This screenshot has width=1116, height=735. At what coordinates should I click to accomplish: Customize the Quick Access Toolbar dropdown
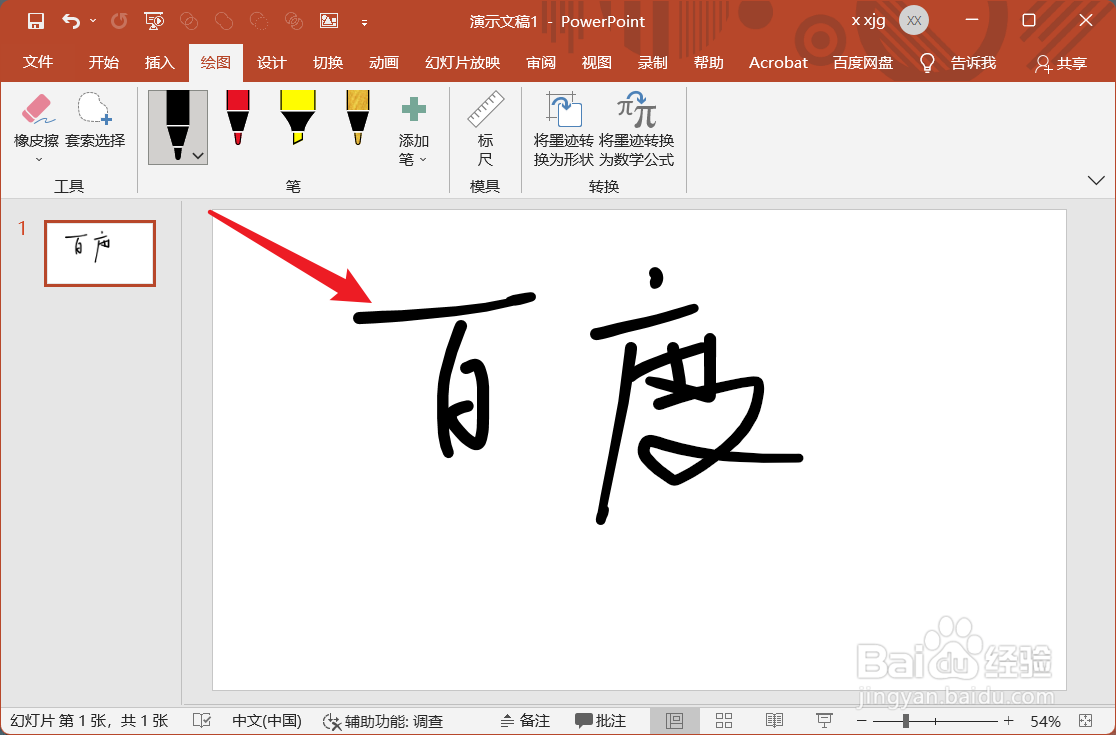coord(364,22)
